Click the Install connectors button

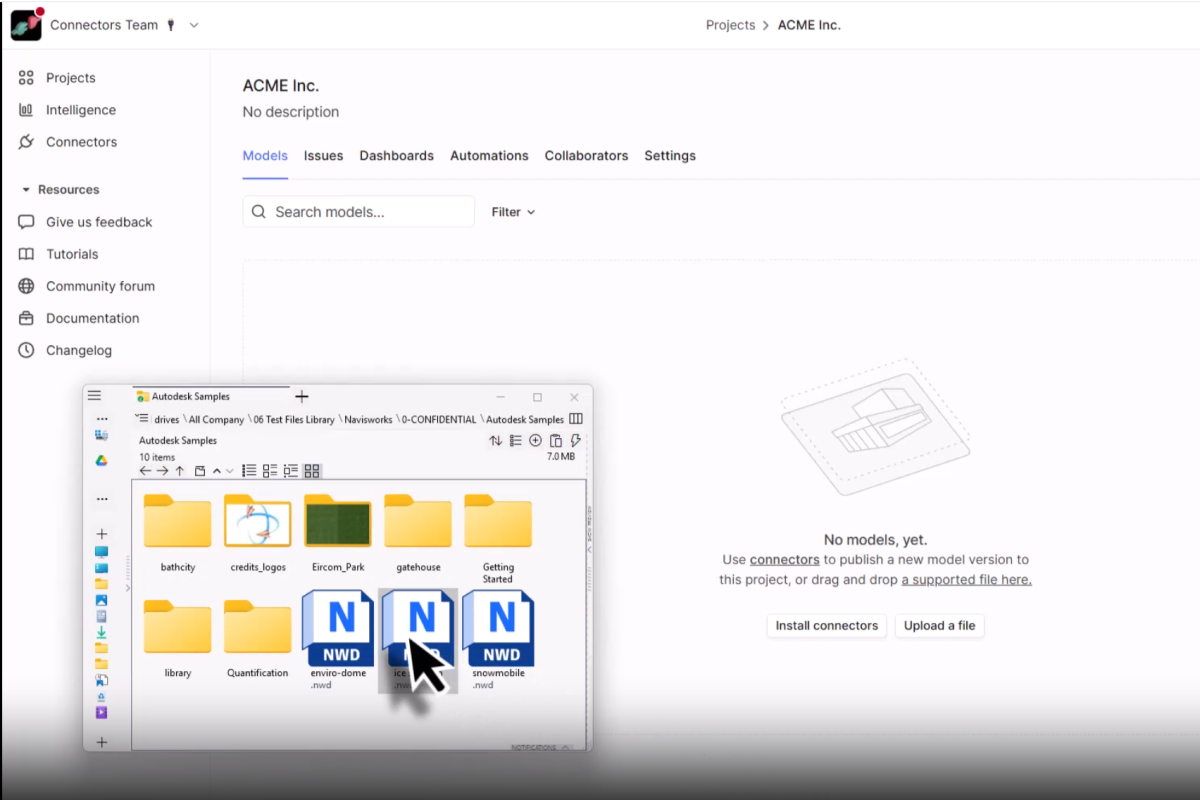point(826,625)
